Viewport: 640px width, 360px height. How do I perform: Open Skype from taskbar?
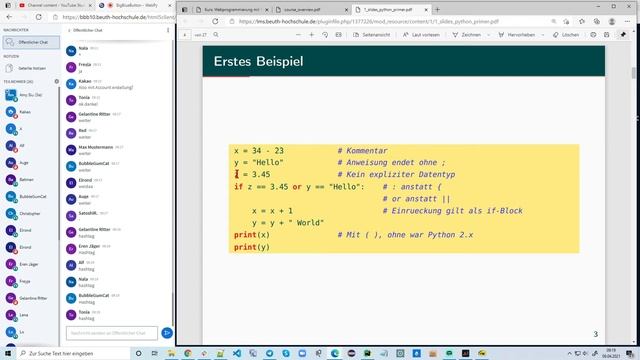pos(286,353)
